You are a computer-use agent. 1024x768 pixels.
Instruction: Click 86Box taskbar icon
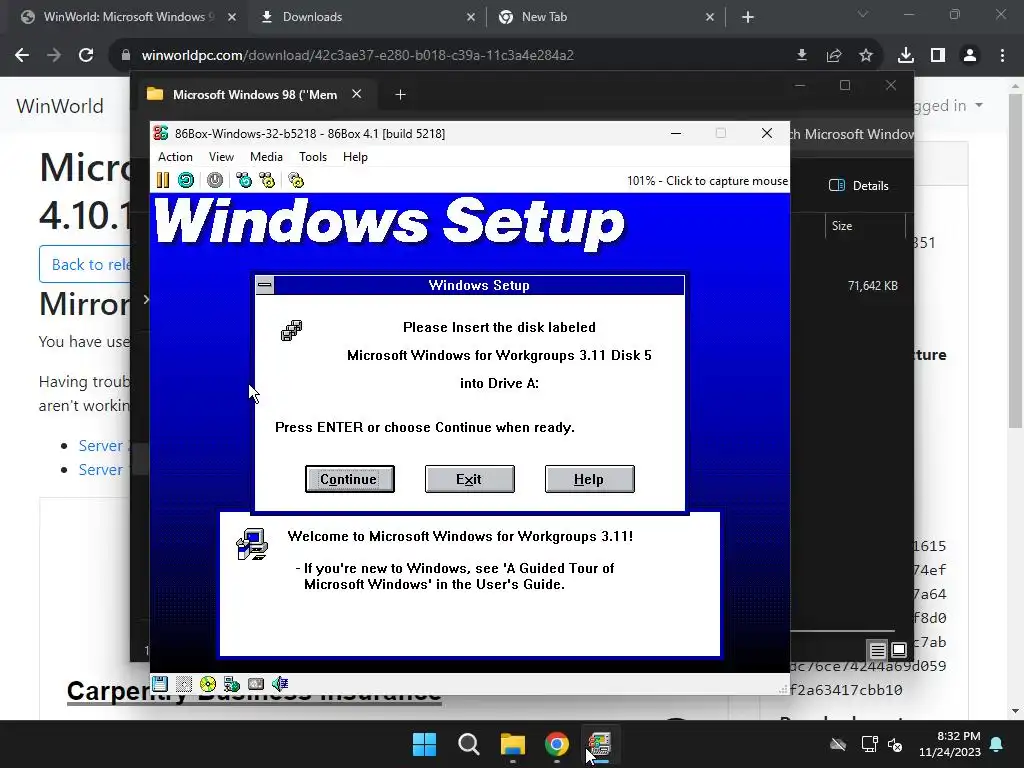(600, 744)
